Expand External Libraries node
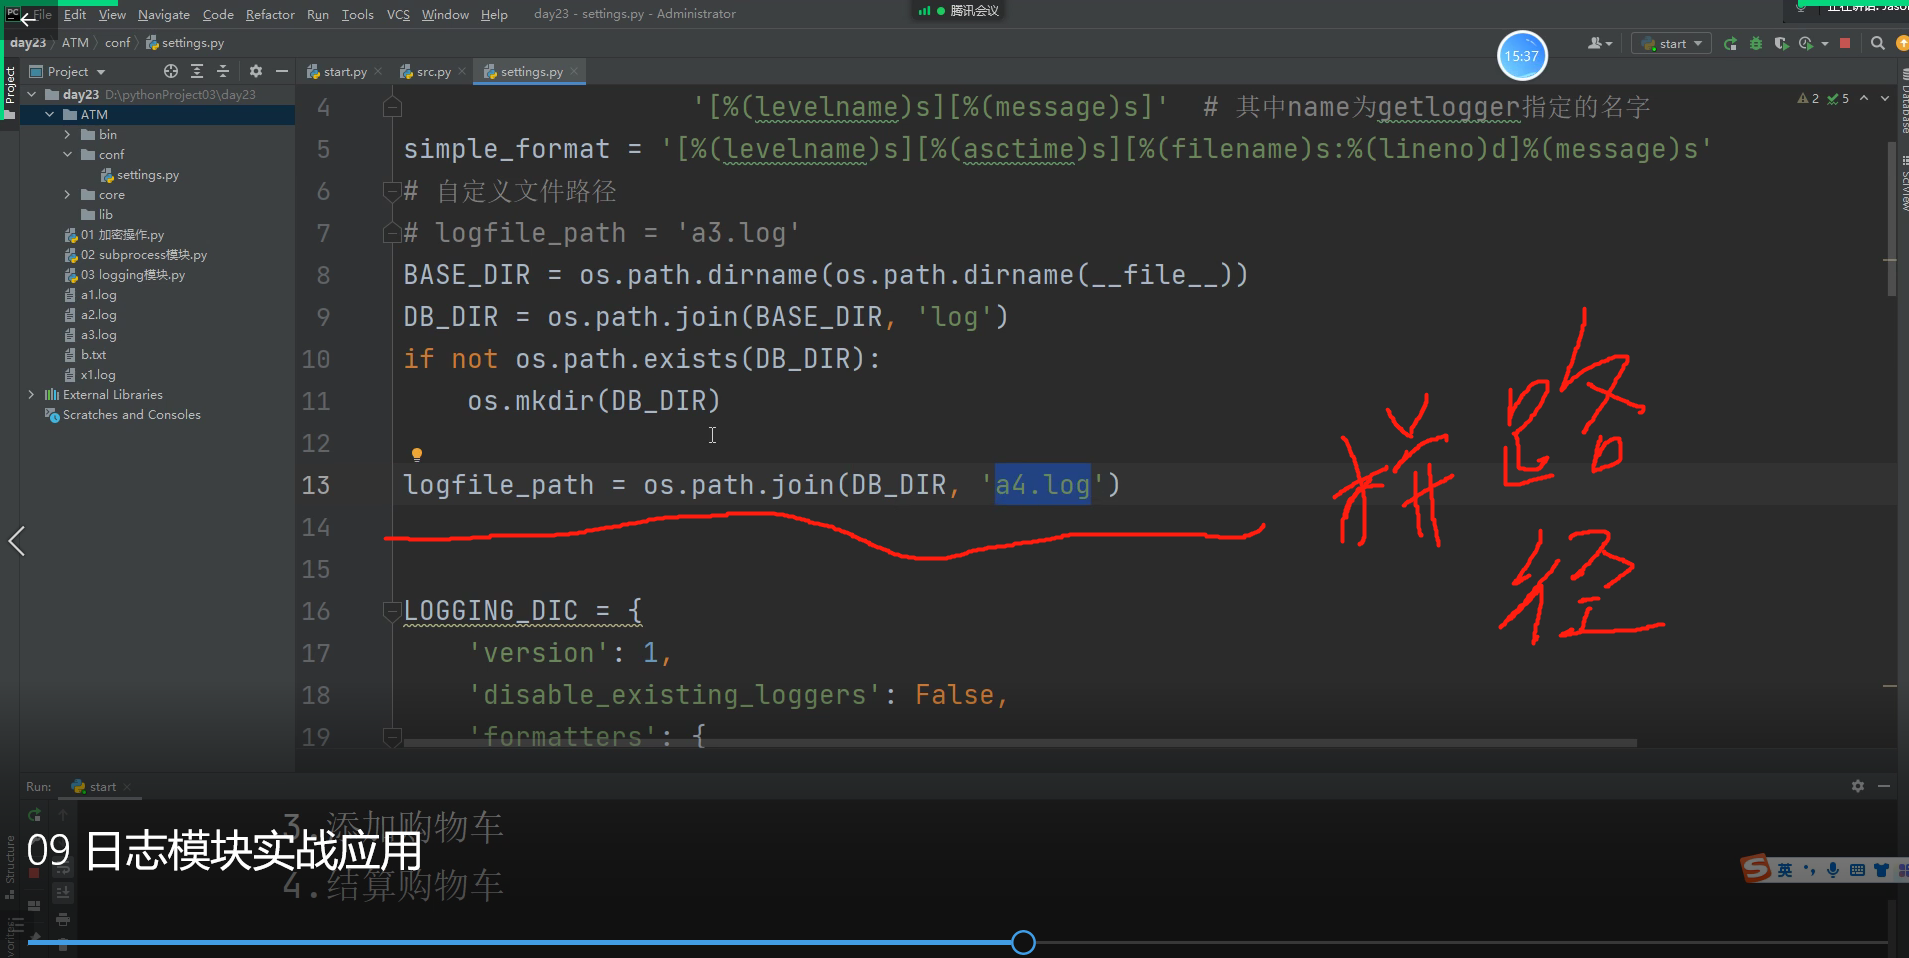 (x=32, y=394)
